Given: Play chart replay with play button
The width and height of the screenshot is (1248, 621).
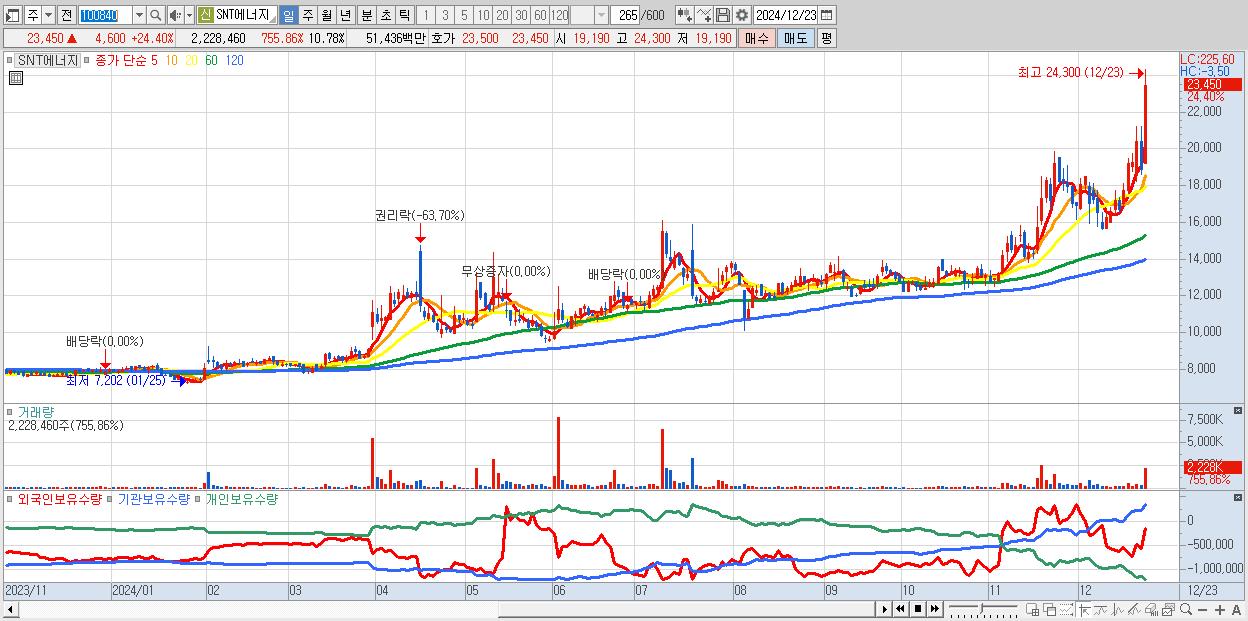Looking at the screenshot, I should [885, 609].
